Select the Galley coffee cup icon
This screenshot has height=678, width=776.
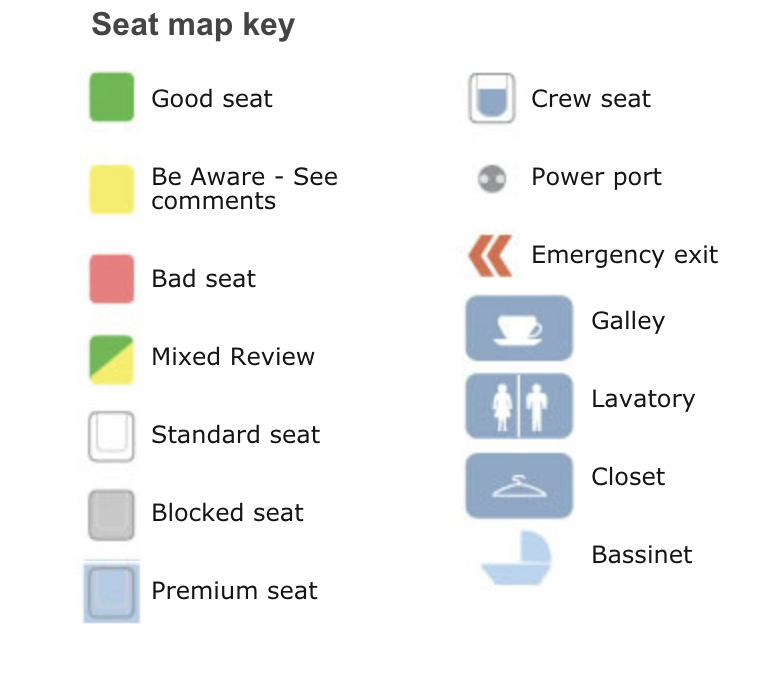point(519,328)
